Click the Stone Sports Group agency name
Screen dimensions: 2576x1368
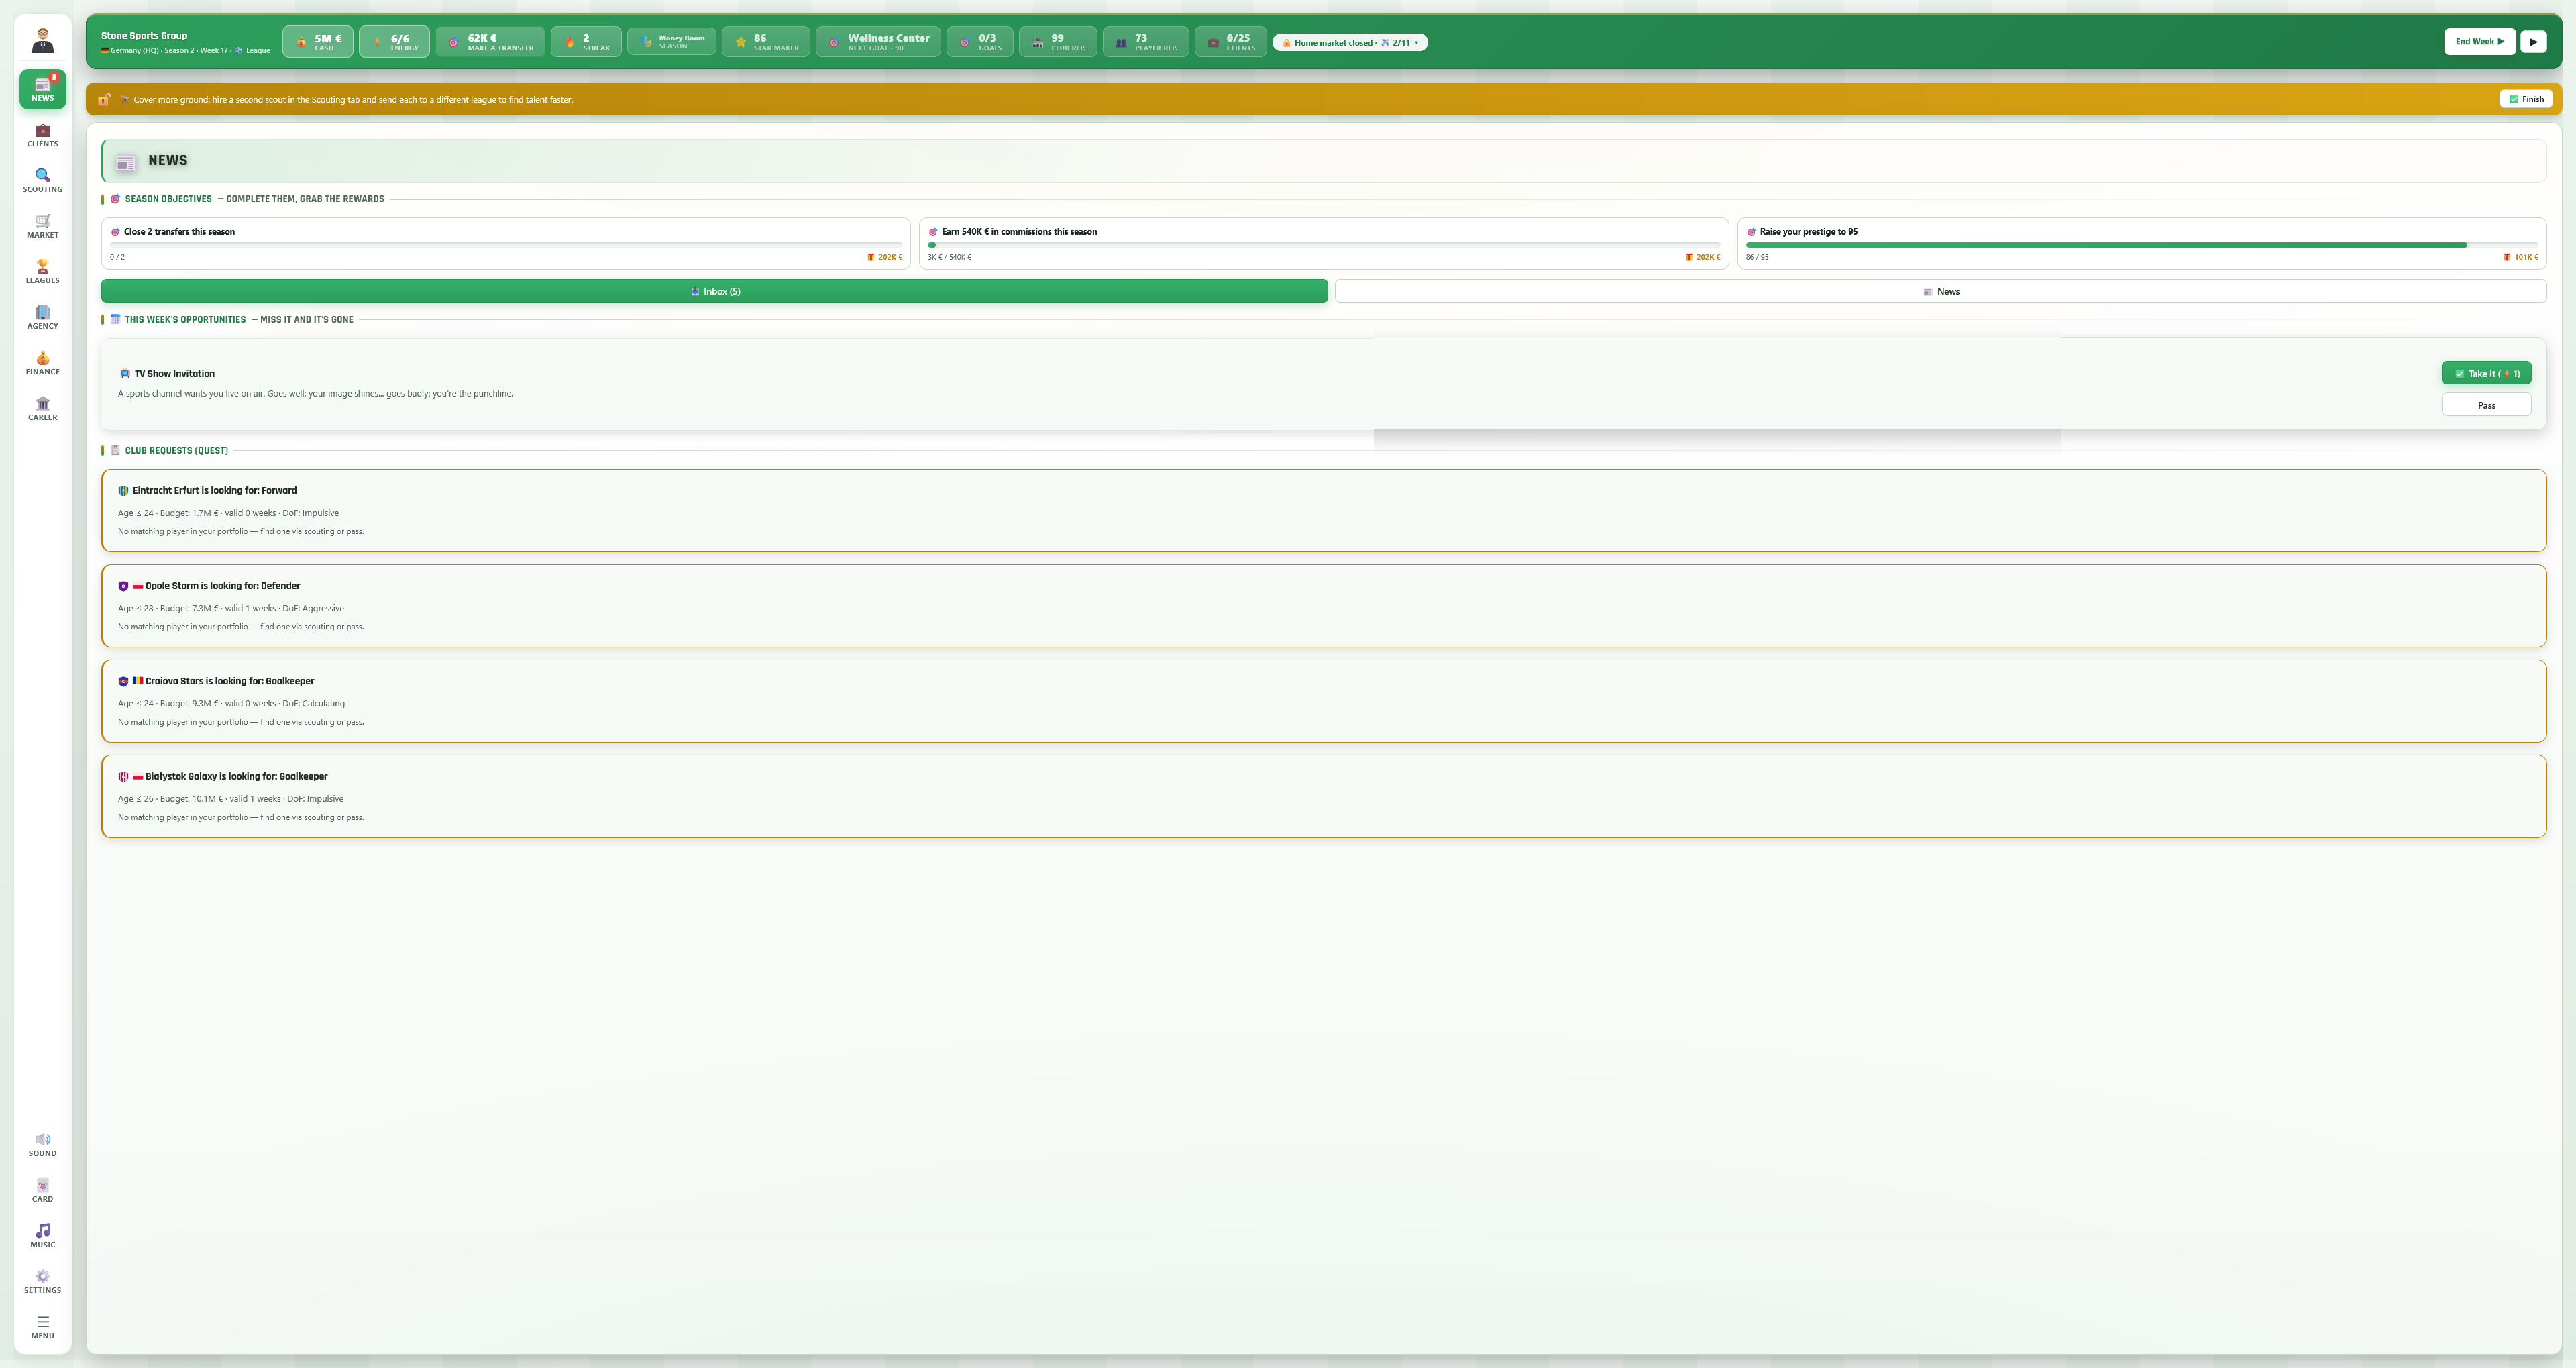(144, 35)
